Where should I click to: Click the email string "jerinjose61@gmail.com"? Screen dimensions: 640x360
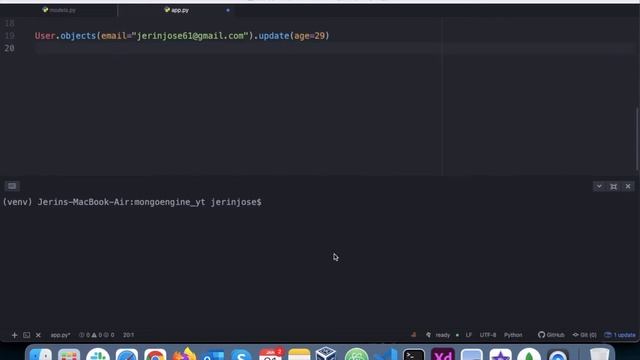[x=190, y=36]
